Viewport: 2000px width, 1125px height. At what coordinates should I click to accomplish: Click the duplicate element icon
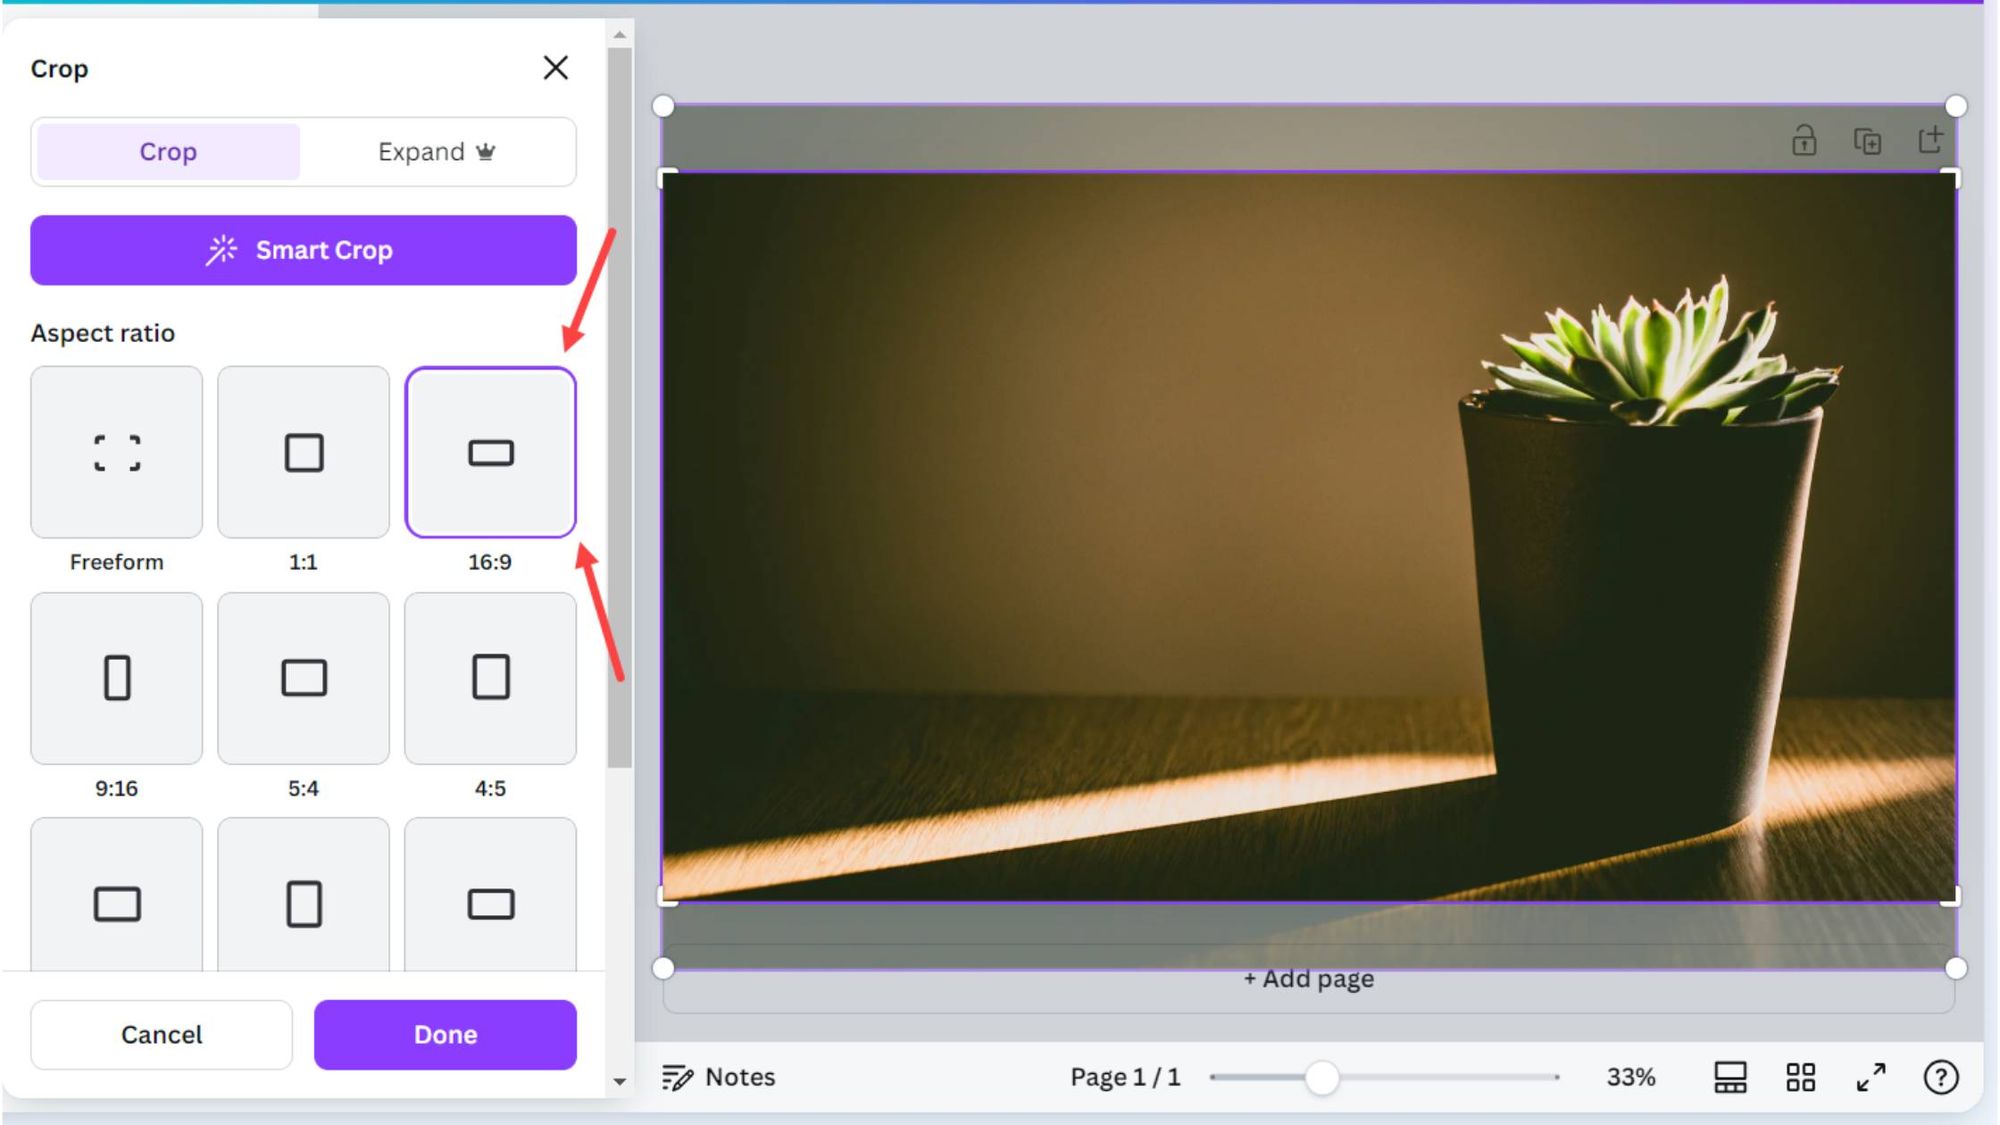coord(1865,141)
